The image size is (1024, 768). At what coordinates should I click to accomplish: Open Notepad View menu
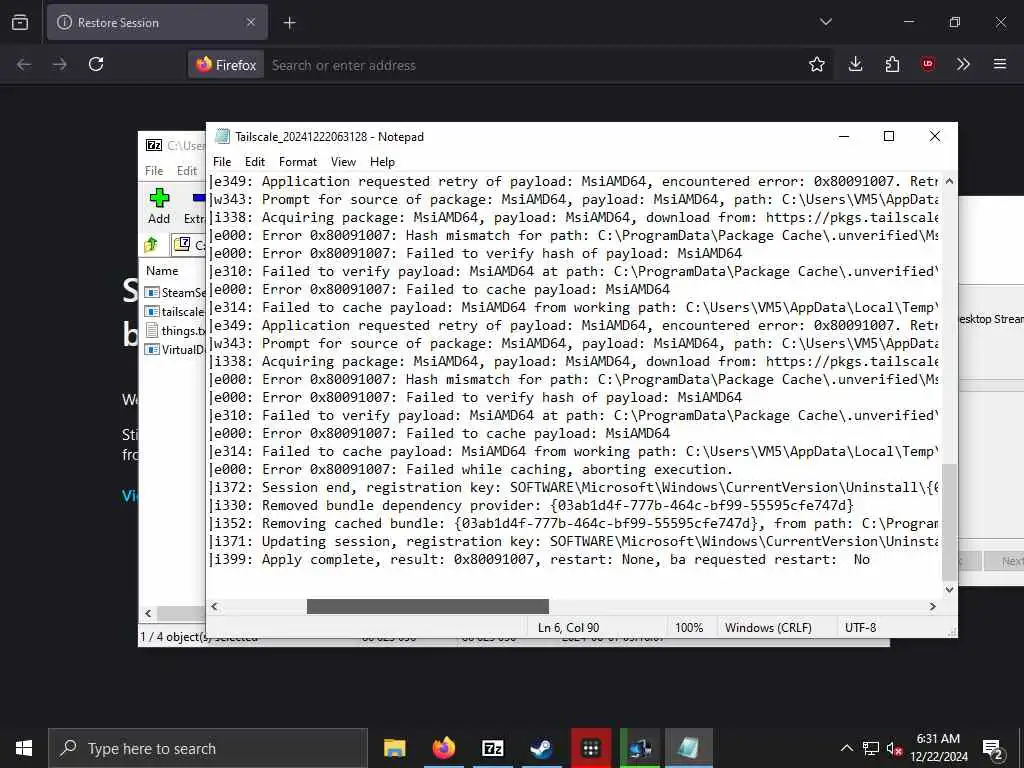[x=343, y=162]
